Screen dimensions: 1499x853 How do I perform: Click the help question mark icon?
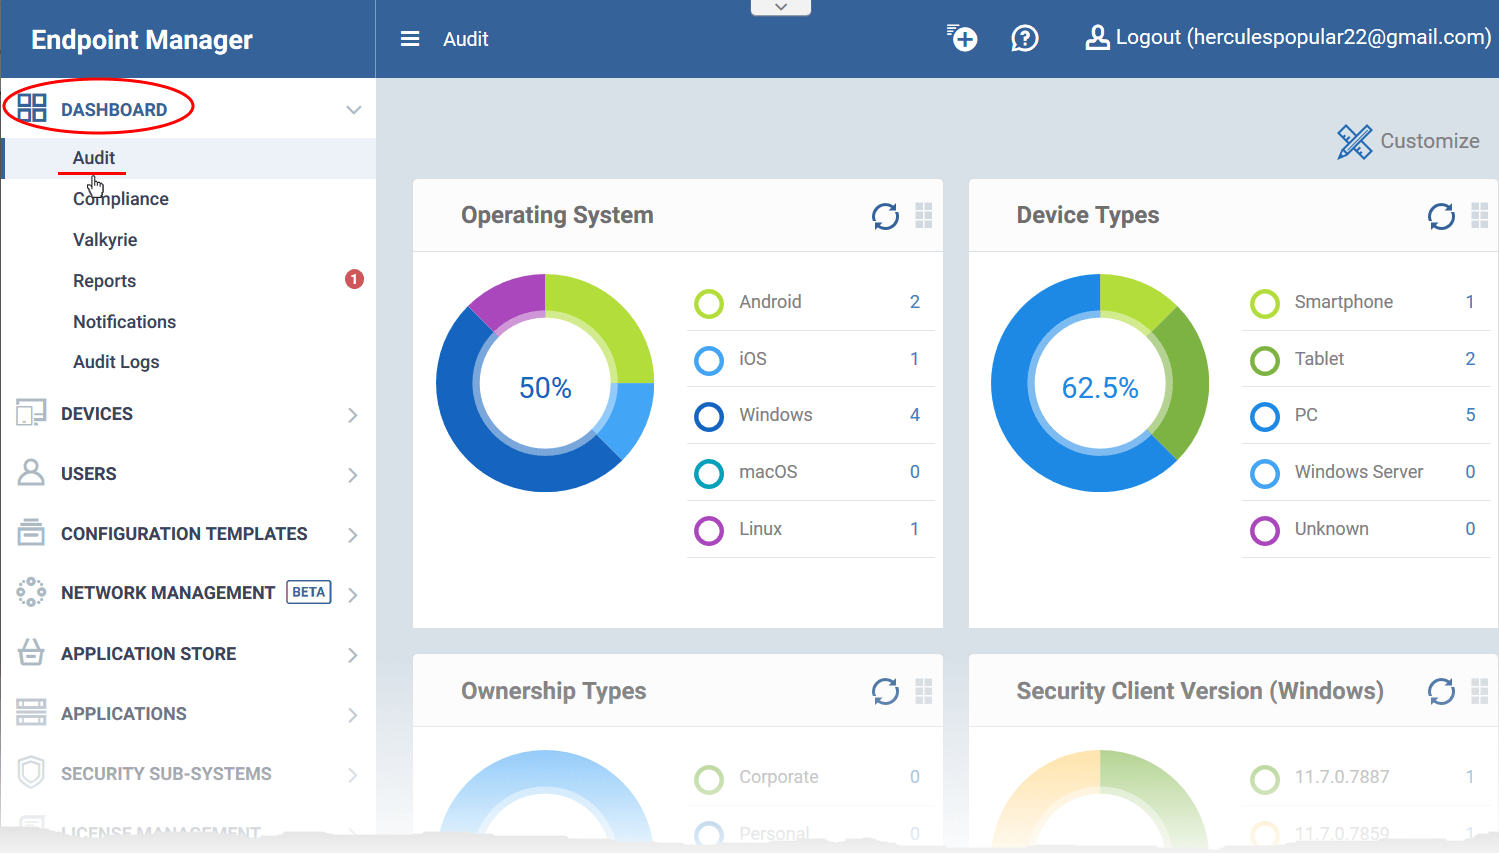(1024, 38)
